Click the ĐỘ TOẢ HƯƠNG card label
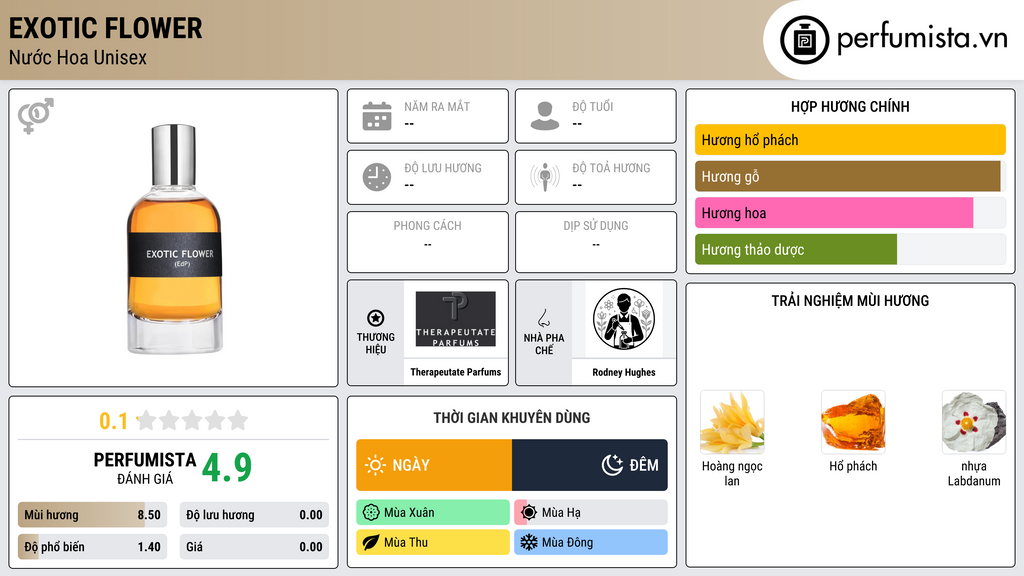The width and height of the screenshot is (1024, 576). 611,168
